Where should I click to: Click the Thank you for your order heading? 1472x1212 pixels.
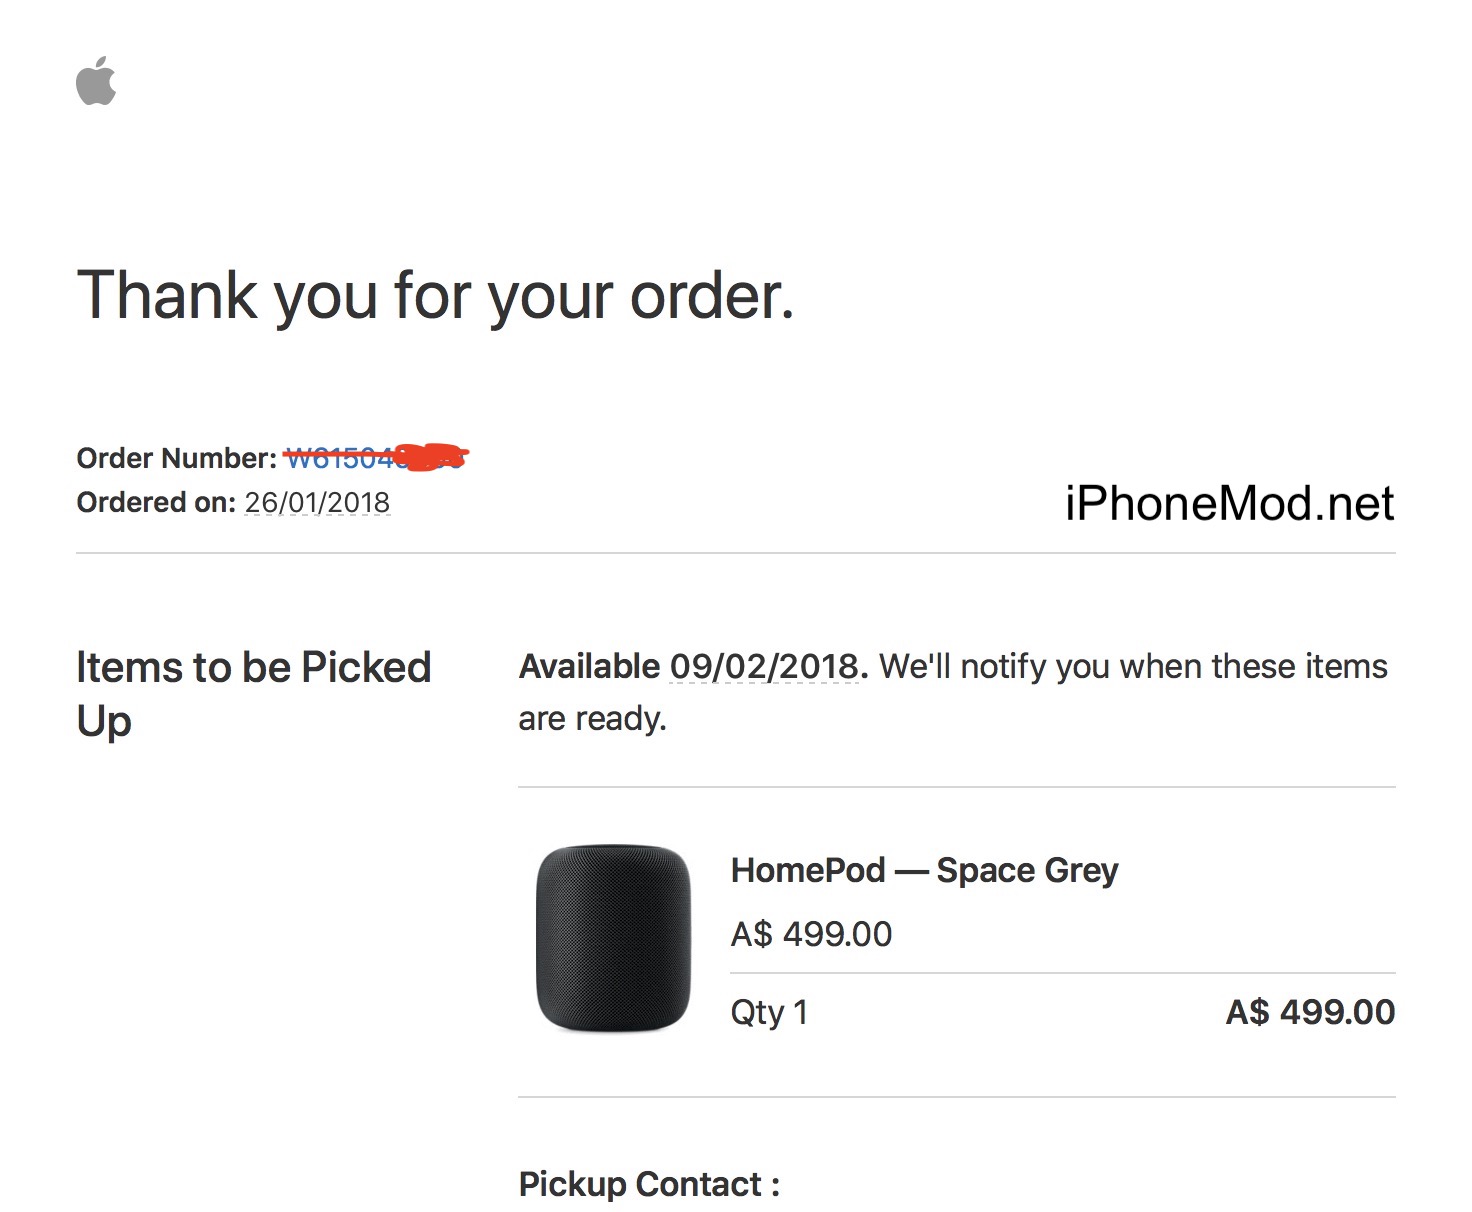pos(435,296)
